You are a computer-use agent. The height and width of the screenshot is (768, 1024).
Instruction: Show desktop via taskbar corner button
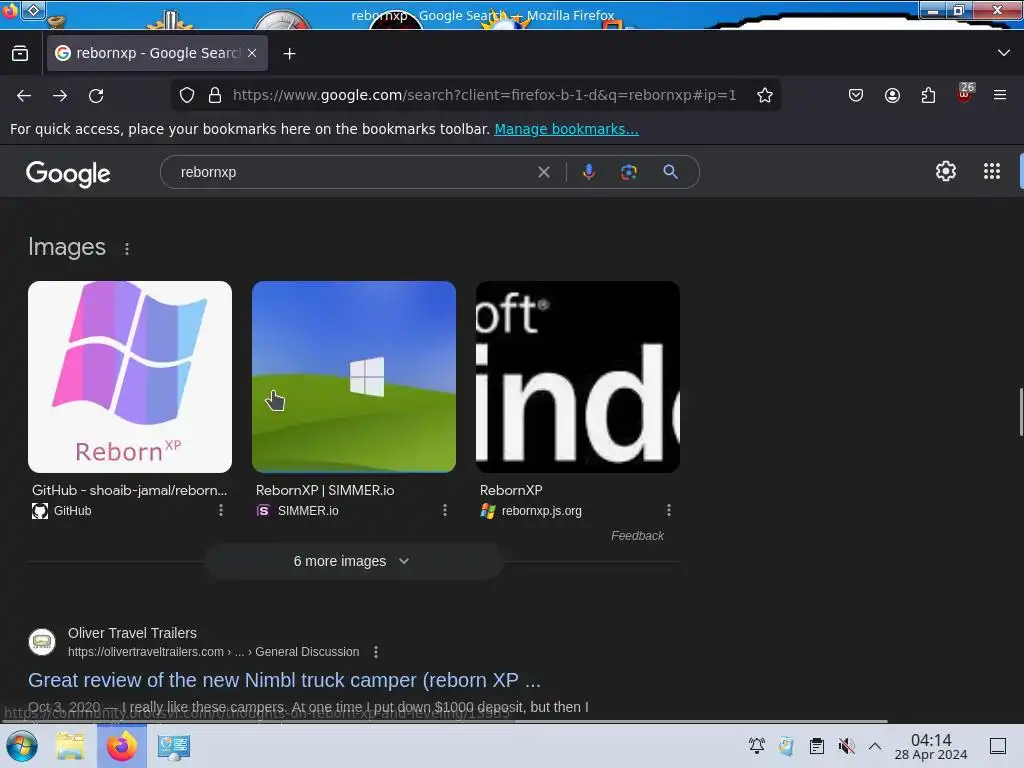coord(998,746)
